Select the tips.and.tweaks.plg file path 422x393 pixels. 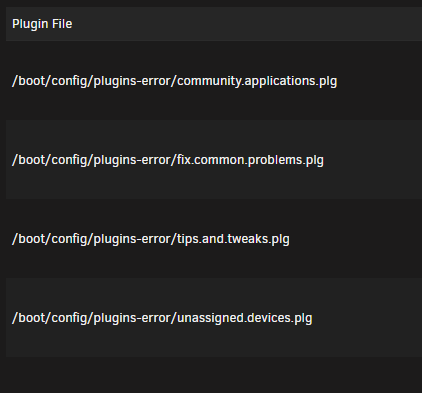(151, 239)
